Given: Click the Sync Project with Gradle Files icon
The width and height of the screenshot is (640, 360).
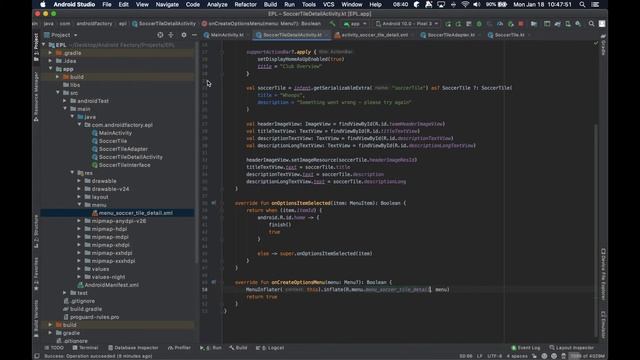Looking at the screenshot, I should tap(558, 24).
